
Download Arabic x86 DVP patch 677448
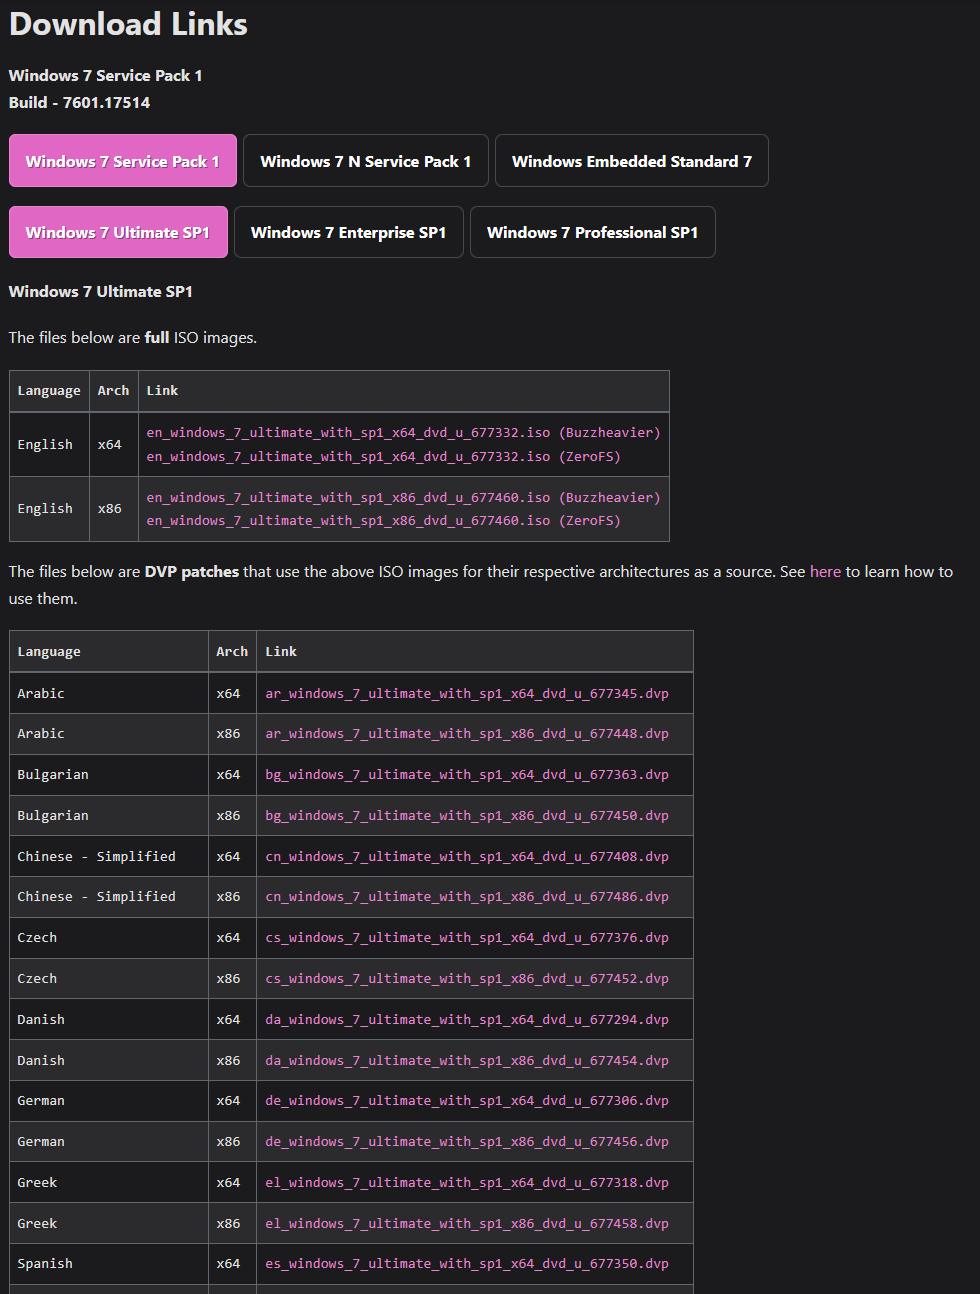coord(467,734)
